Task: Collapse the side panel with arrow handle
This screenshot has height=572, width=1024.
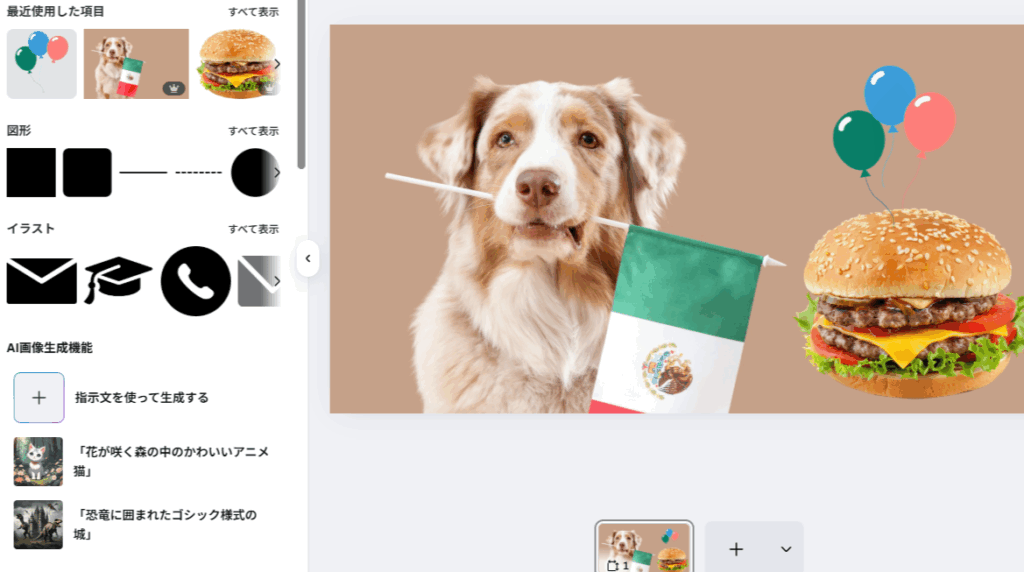Action: [x=308, y=258]
